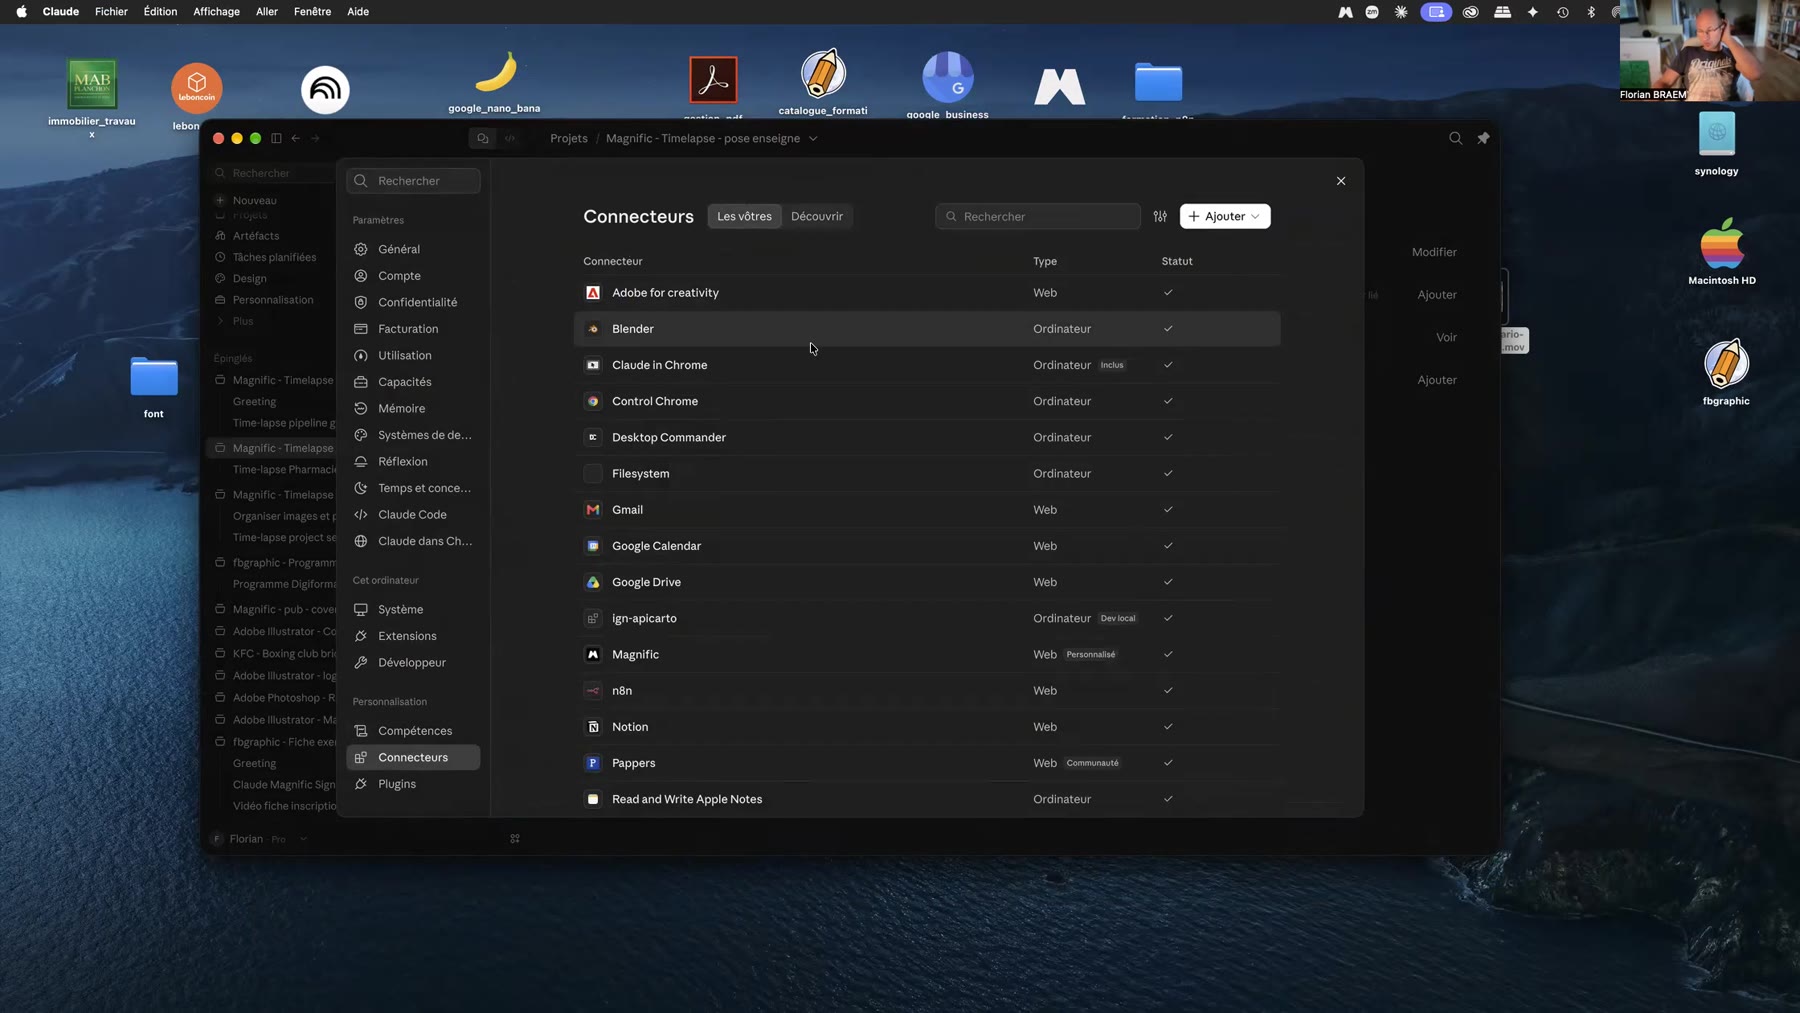Click the Control Chrome connector icon
Image resolution: width=1800 pixels, height=1013 pixels.
pos(593,401)
